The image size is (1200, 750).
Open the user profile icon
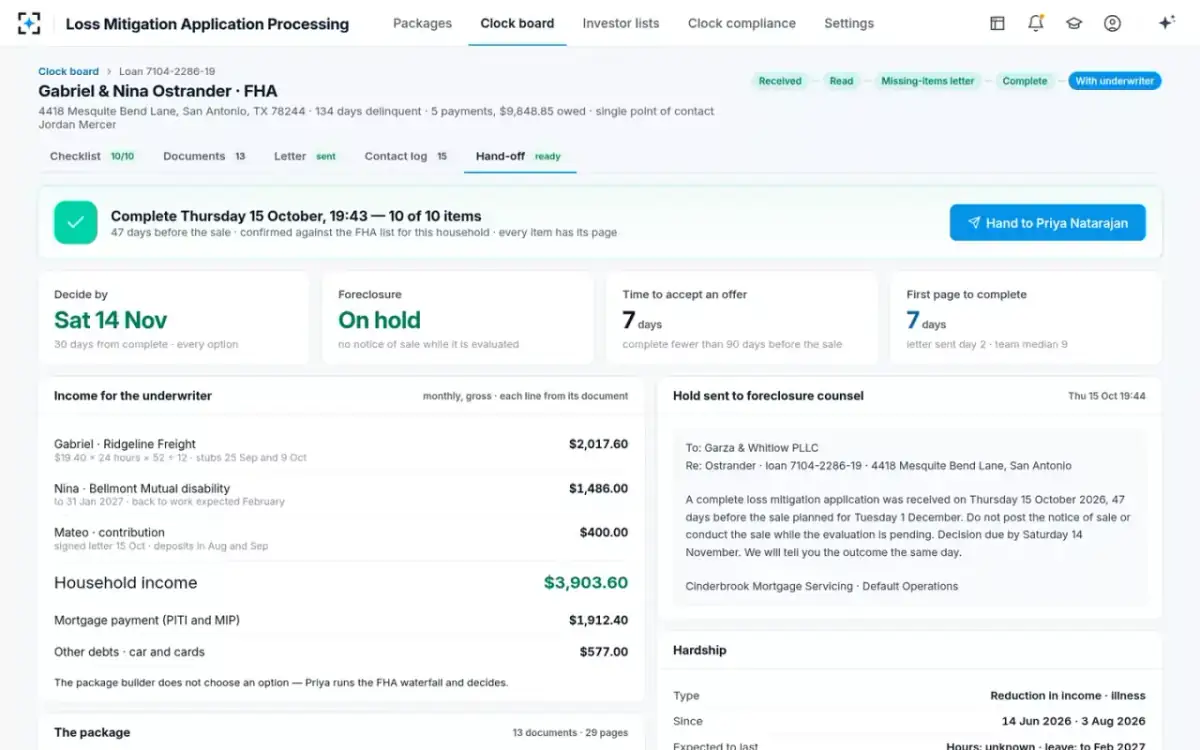[x=1112, y=23]
